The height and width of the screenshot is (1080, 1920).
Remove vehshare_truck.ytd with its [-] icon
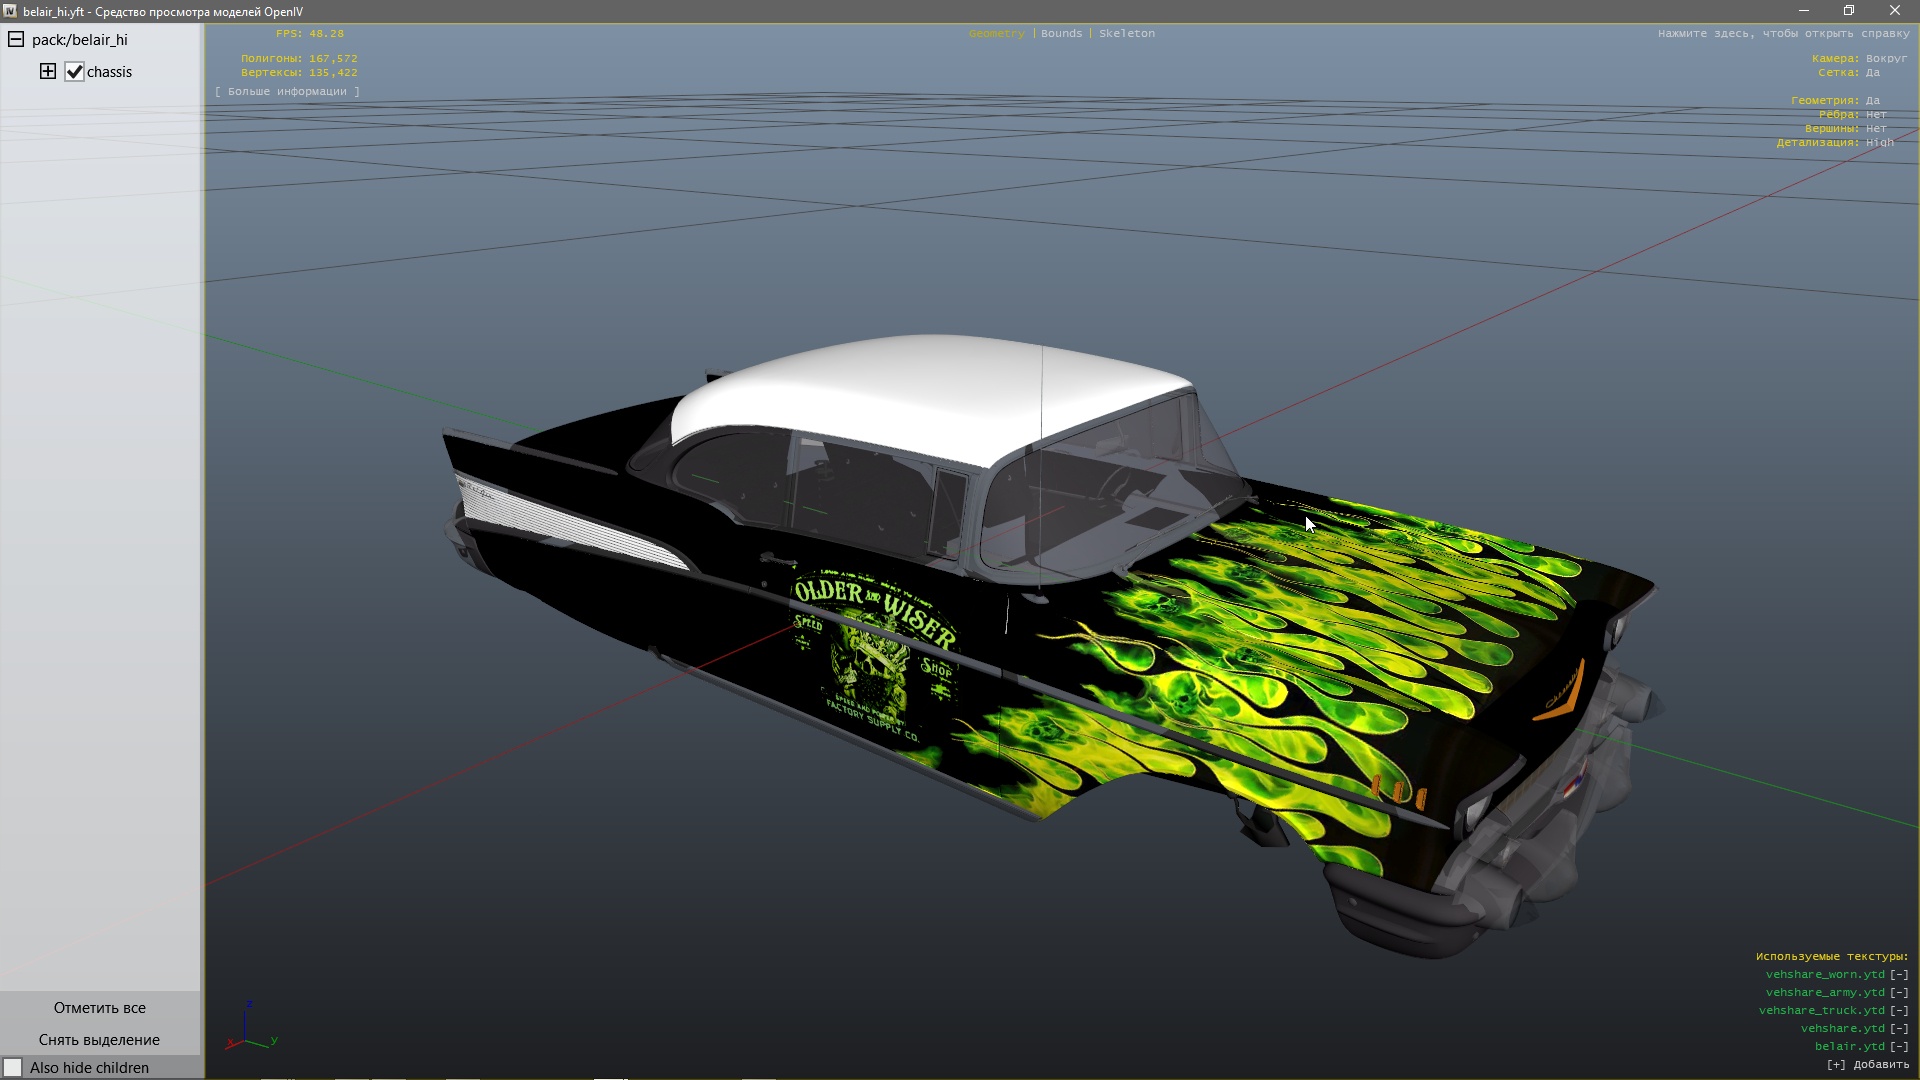tap(1898, 1010)
